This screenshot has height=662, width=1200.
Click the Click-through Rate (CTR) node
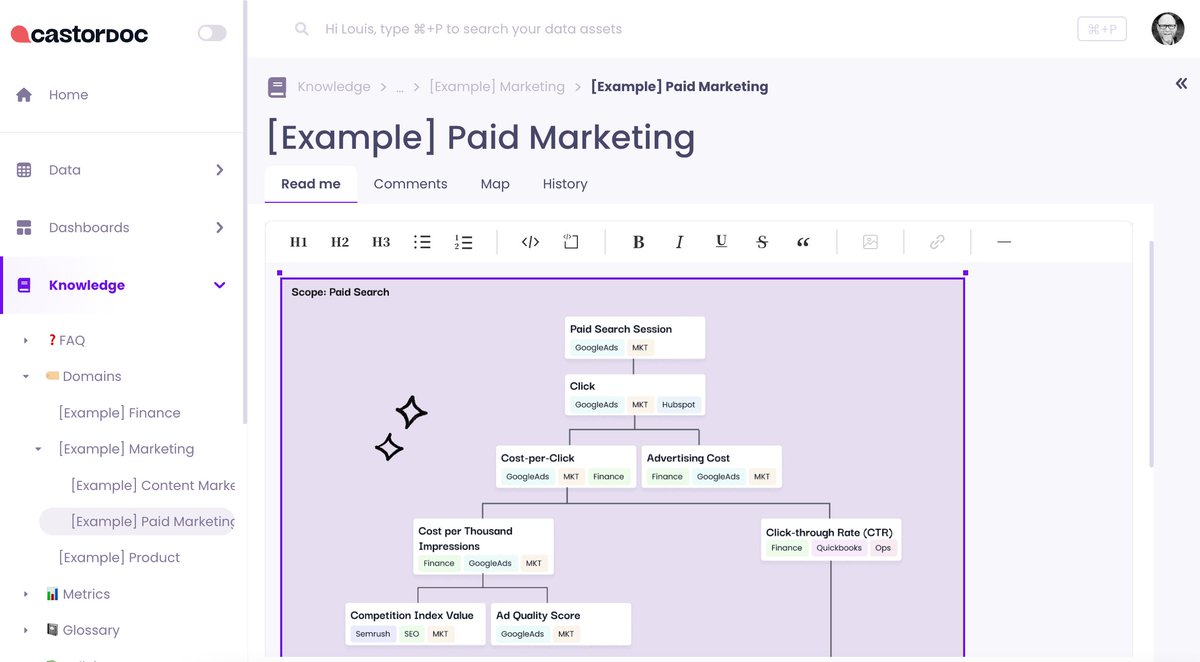click(831, 539)
